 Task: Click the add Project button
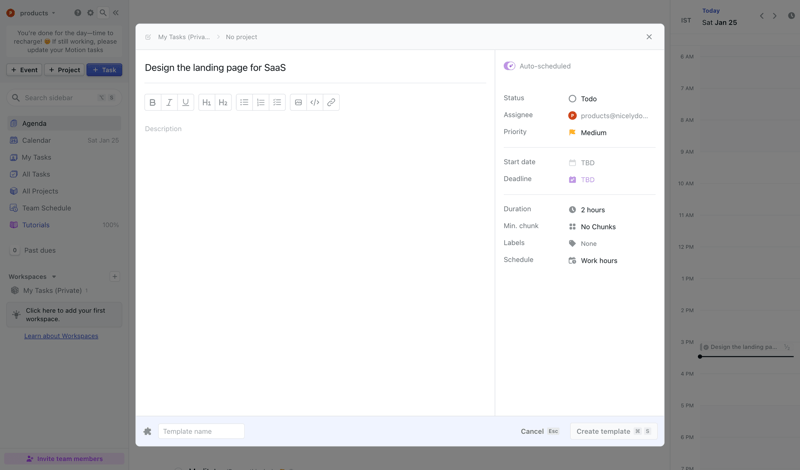click(x=64, y=70)
